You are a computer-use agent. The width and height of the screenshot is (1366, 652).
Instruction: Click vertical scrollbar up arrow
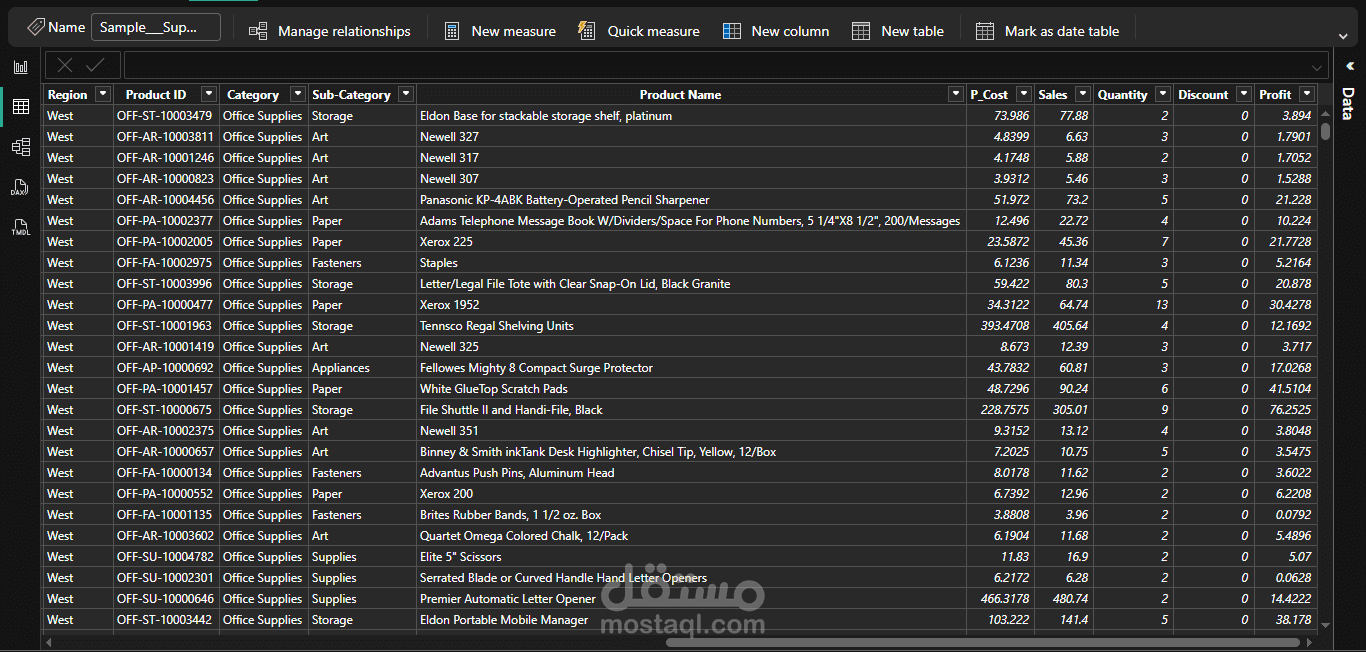(1326, 114)
